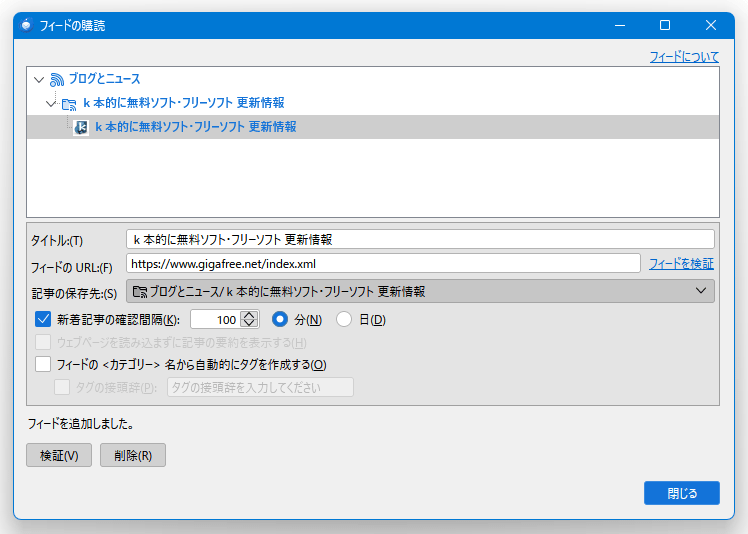The height and width of the screenshot is (534, 748).
Task: Click the Thunderbird icon in the title bar
Action: coord(27,25)
